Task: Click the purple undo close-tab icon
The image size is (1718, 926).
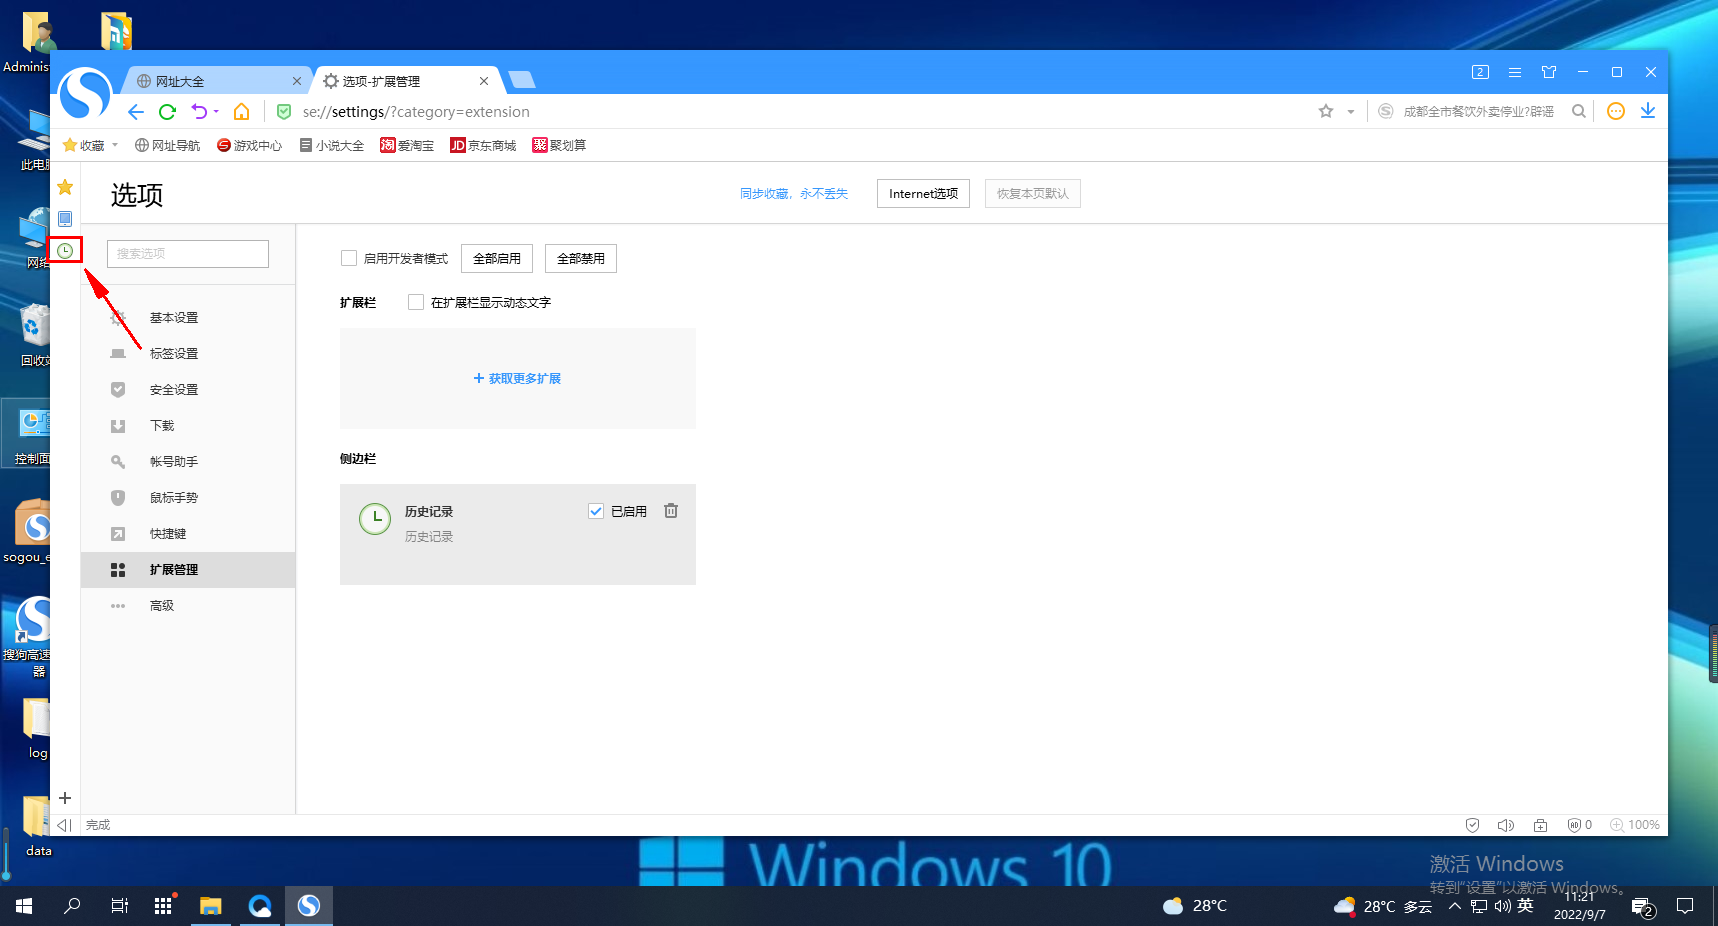Action: [199, 112]
